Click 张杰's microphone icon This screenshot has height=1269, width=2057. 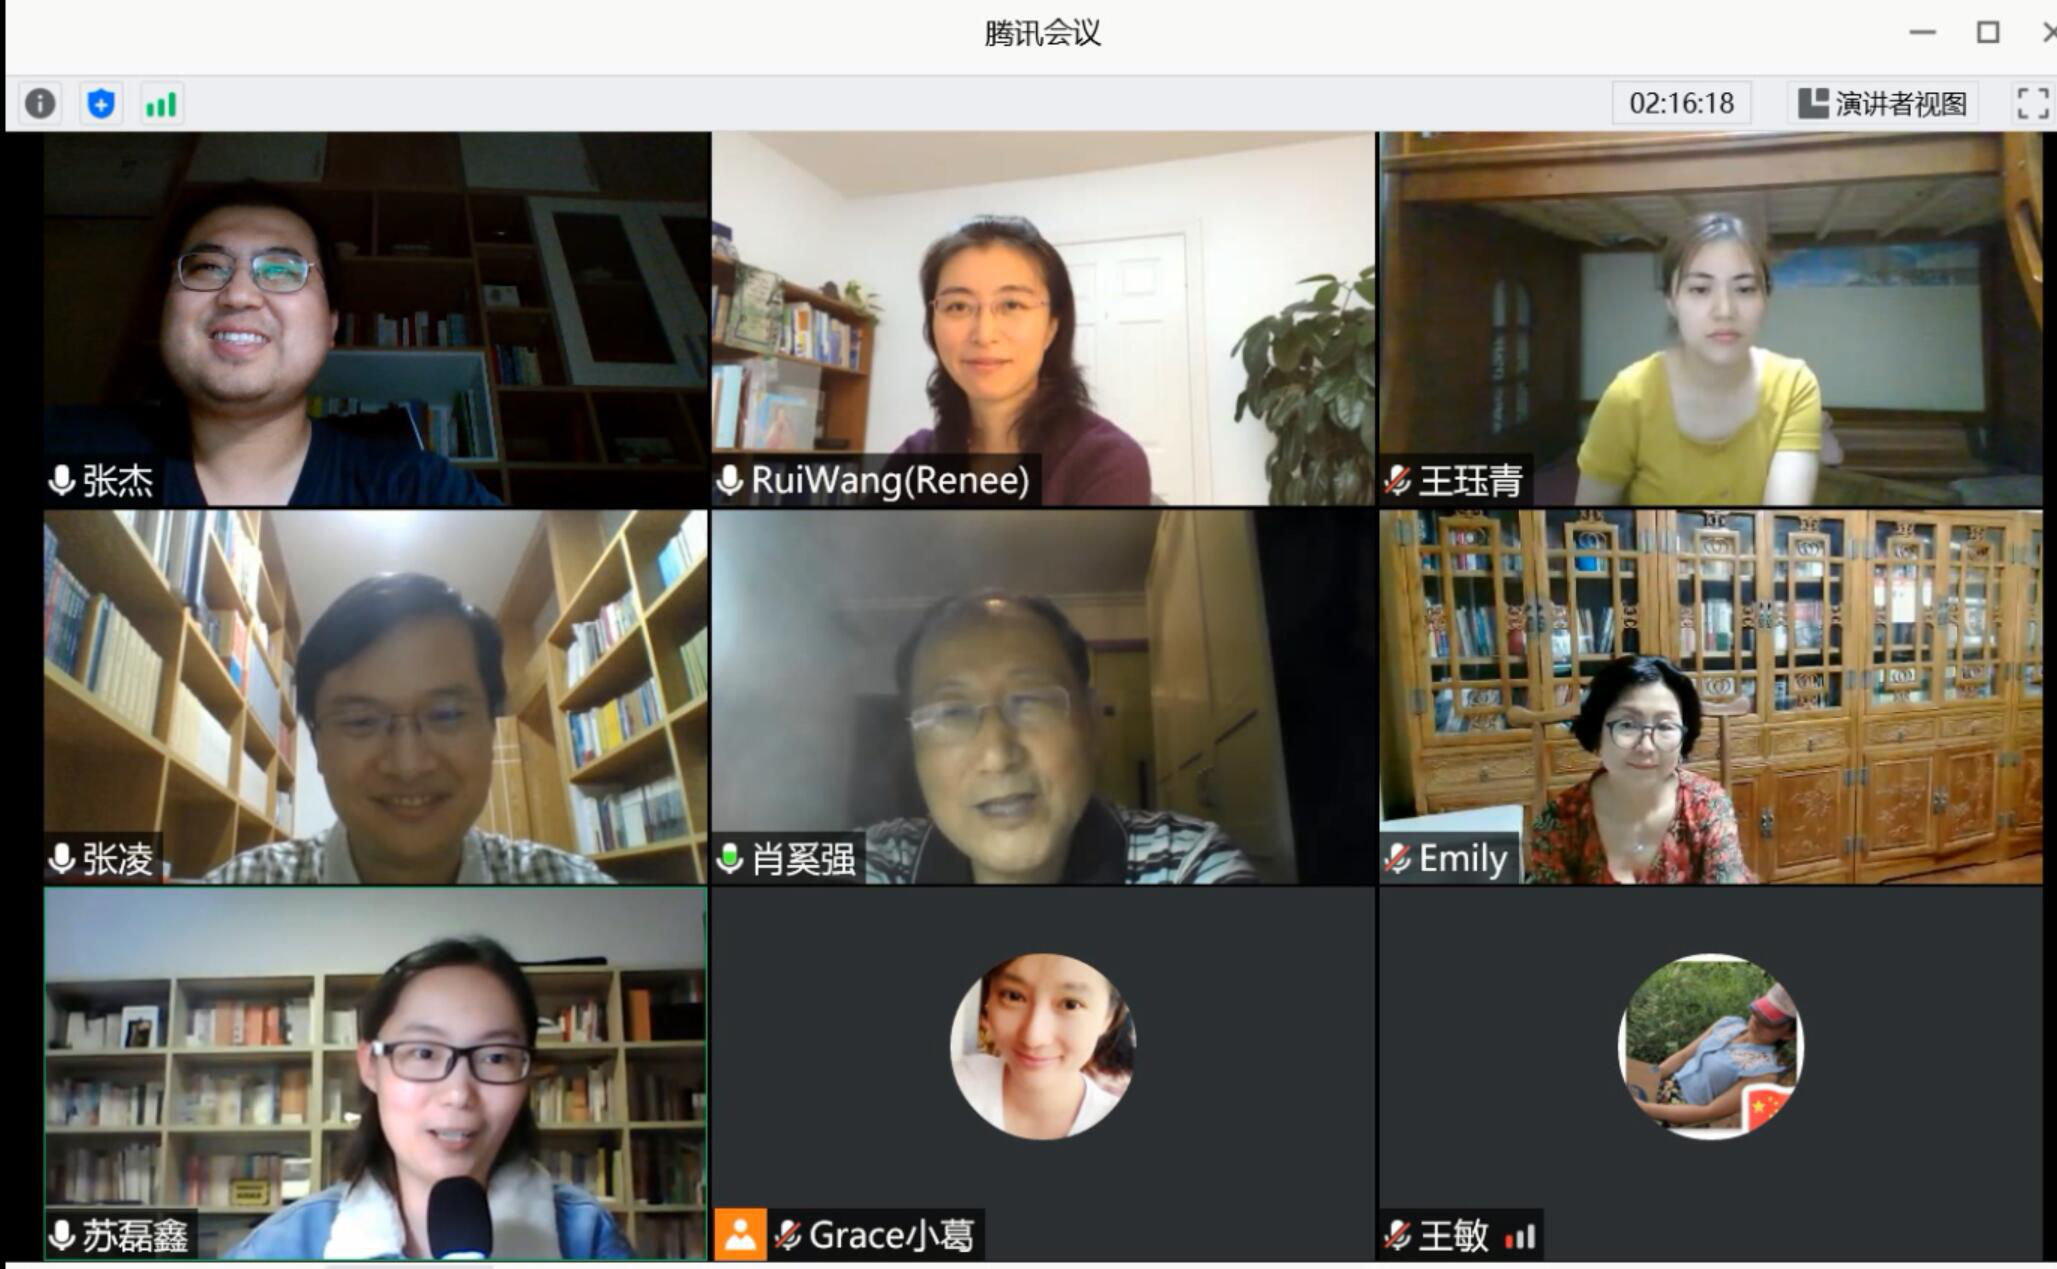tap(62, 481)
